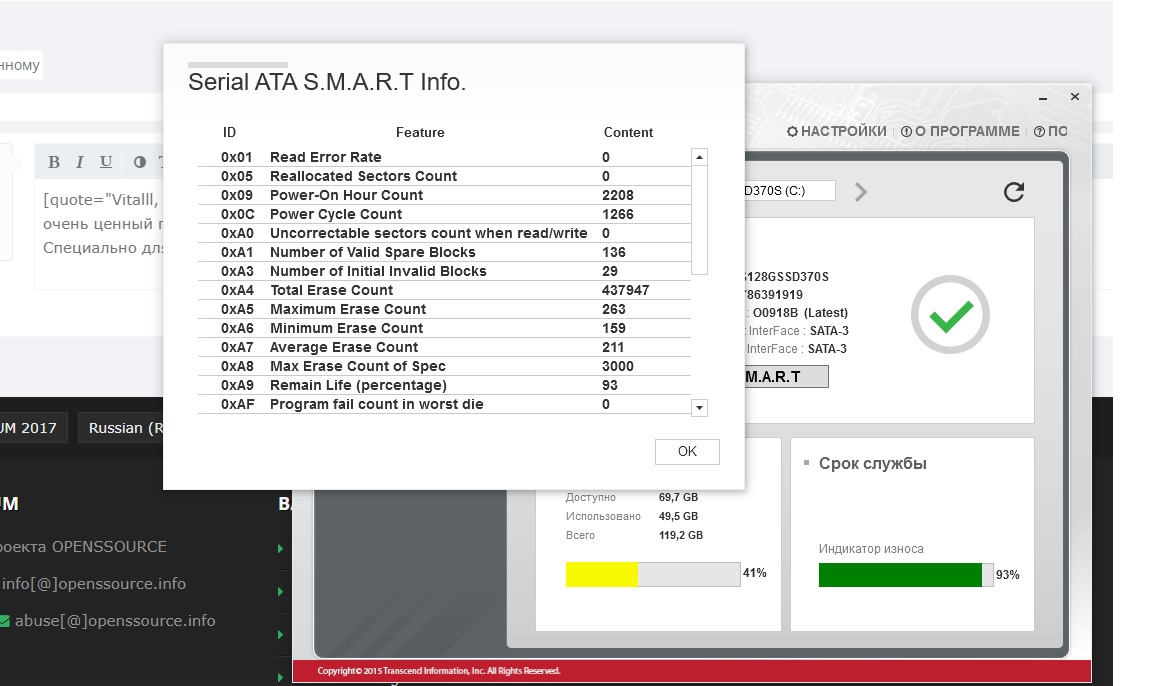Image resolution: width=1152 pixels, height=686 pixels.
Task: Toggle underline formatting in the forum editor
Action: (106, 162)
